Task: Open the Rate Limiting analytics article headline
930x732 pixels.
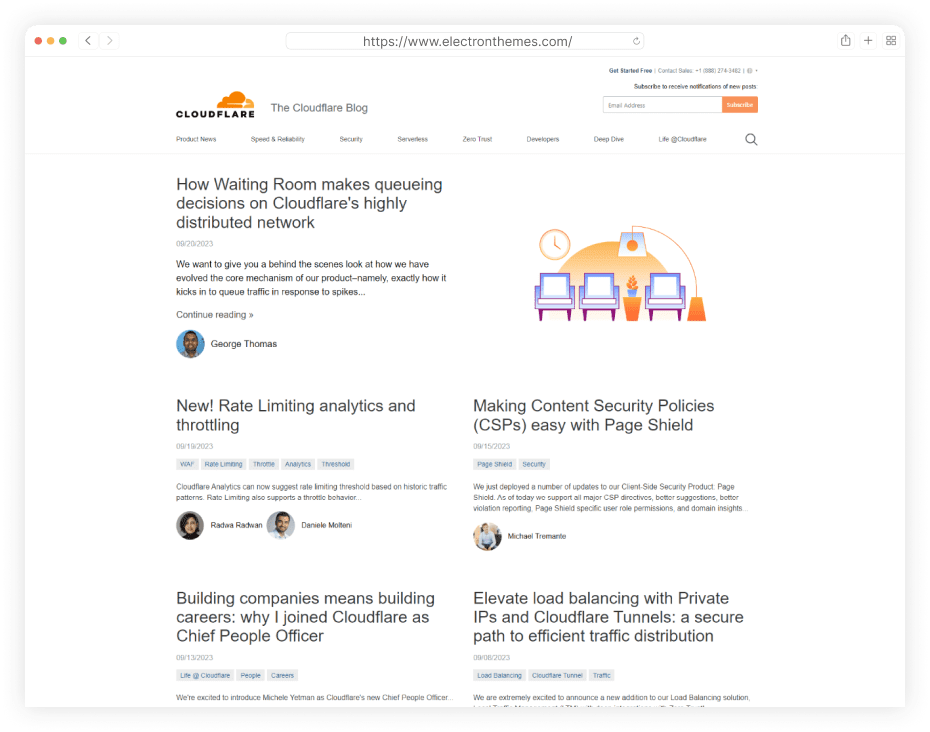Action: tap(296, 415)
